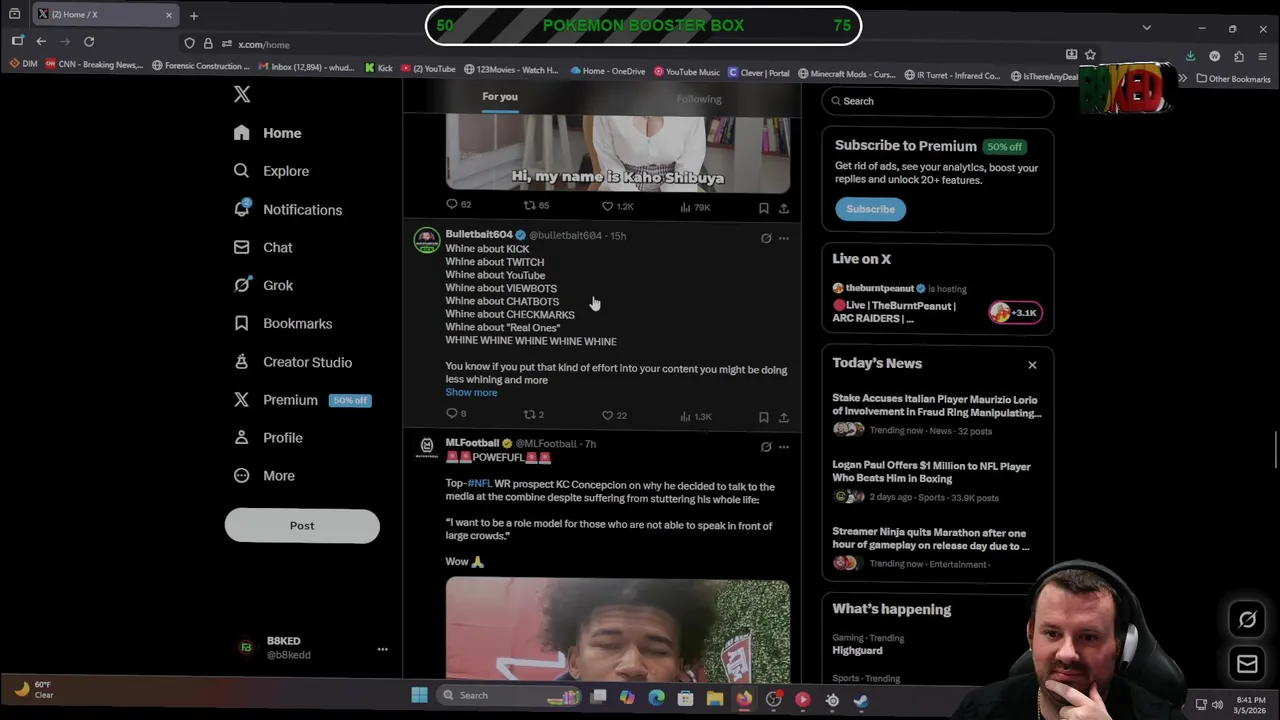Image resolution: width=1280 pixels, height=720 pixels.
Task: Repost Bulletbait604 post
Action: (534, 415)
